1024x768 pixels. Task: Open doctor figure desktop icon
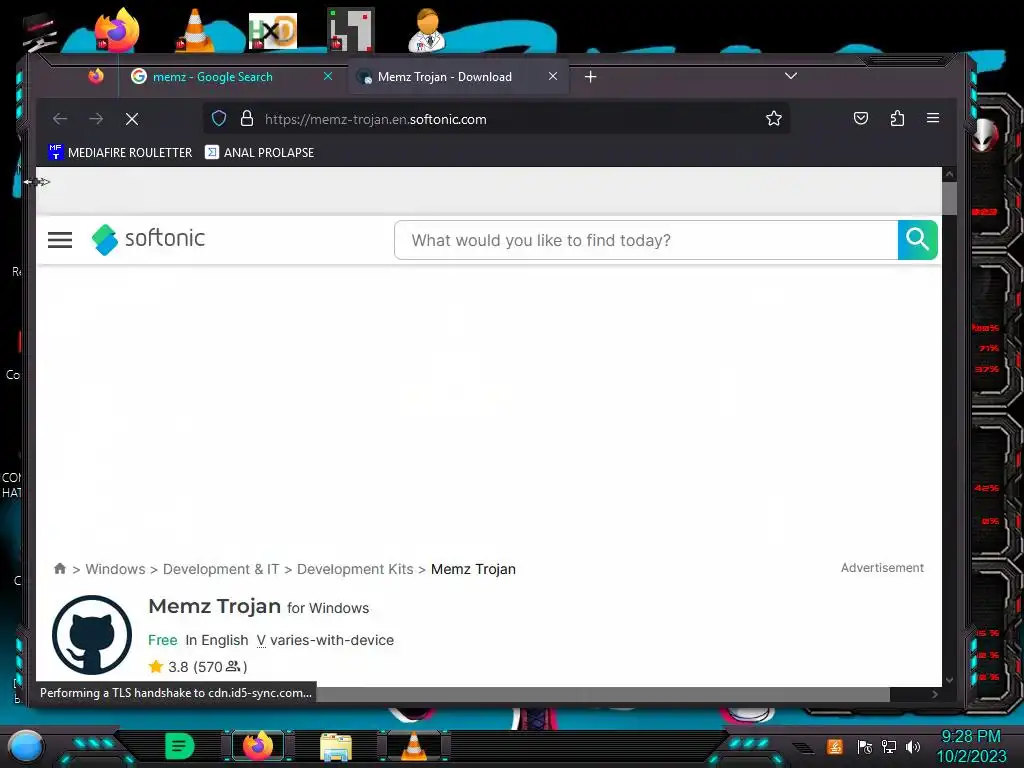427,30
